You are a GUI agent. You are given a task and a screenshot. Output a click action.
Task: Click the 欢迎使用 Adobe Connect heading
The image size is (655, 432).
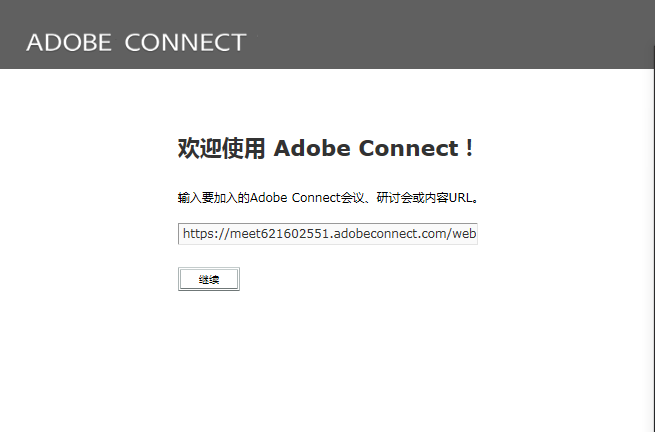(x=325, y=149)
